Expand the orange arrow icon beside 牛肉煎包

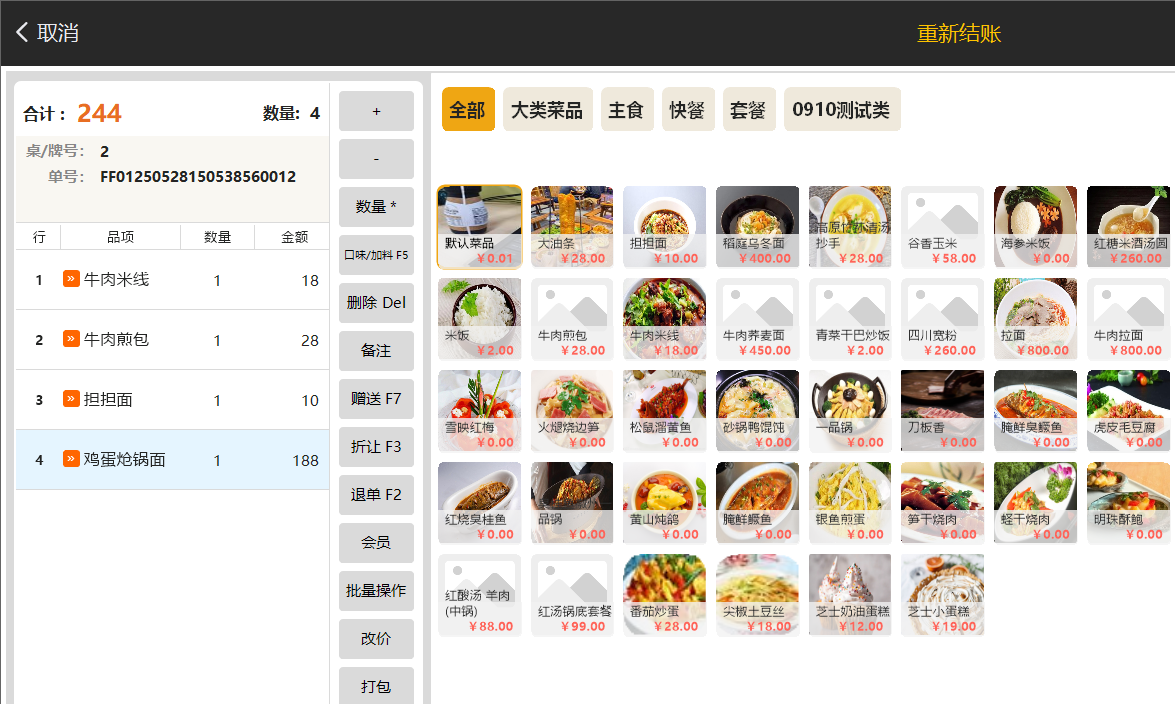point(71,339)
